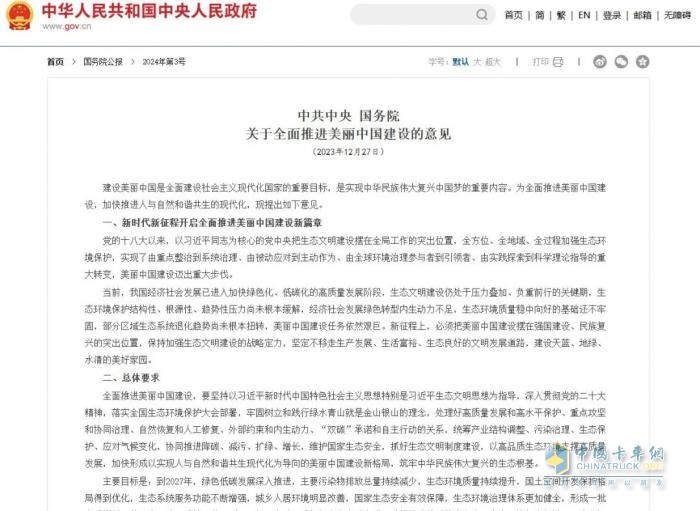Open the 邮箱 mailbox link

point(642,16)
